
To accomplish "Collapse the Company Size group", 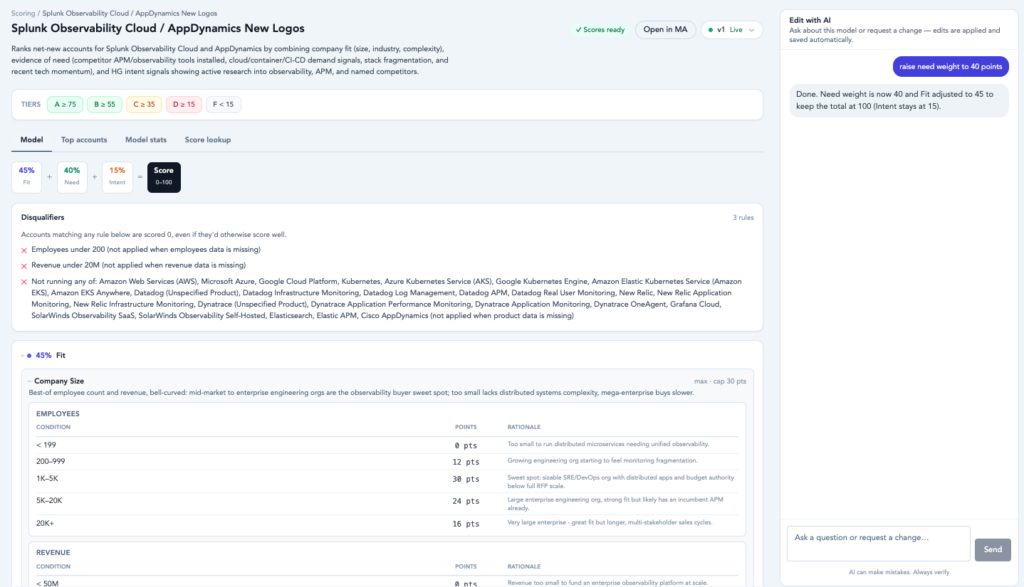I will coord(30,381).
